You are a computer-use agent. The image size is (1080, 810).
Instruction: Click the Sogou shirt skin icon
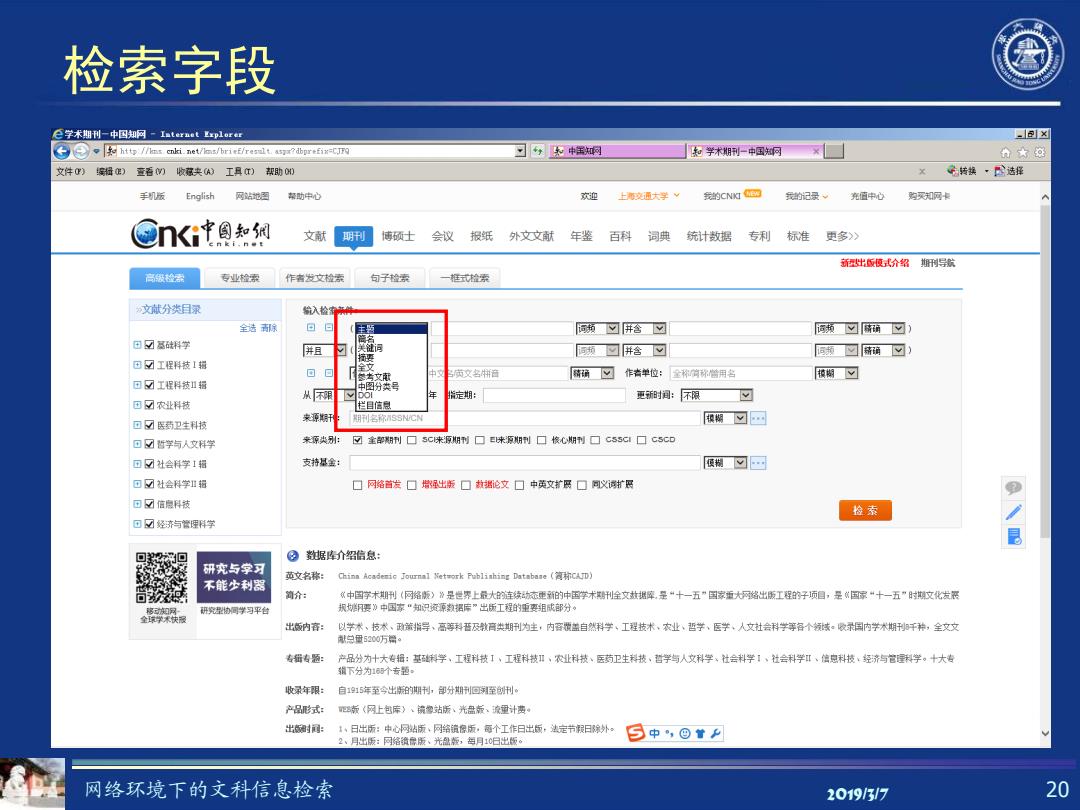click(700, 734)
